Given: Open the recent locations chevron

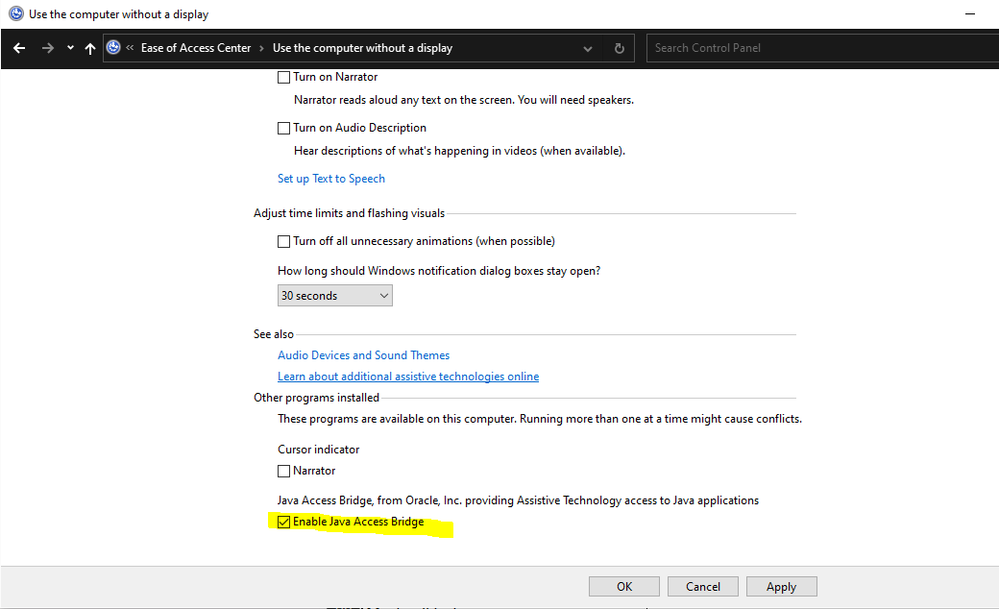Looking at the screenshot, I should click(x=70, y=48).
